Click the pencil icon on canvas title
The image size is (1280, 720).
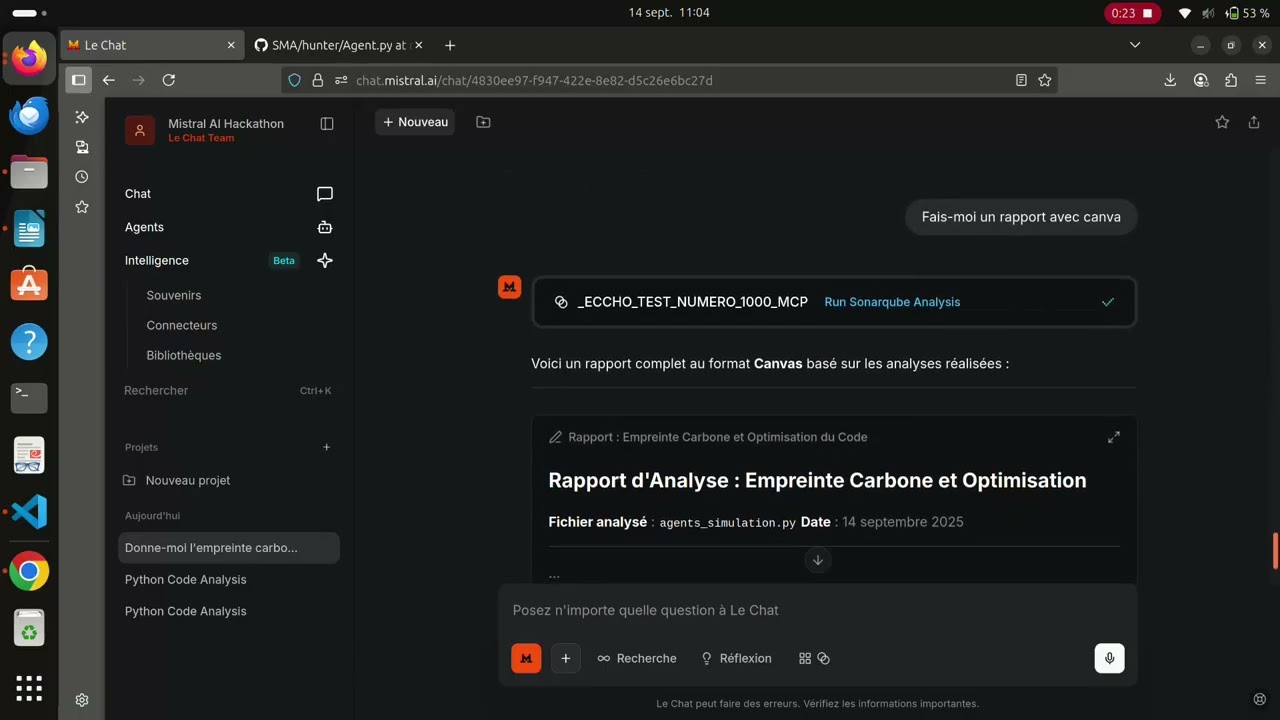(x=556, y=437)
